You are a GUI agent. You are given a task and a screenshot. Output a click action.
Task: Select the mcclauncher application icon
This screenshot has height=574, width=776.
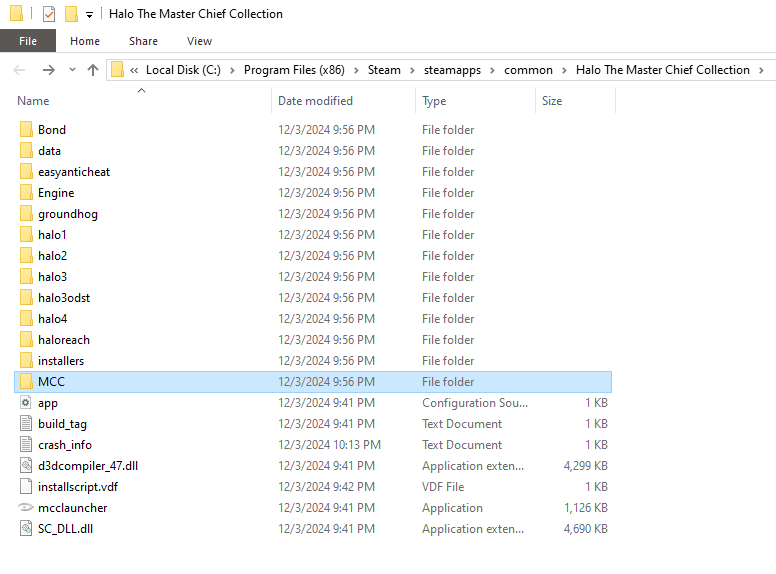coord(26,507)
